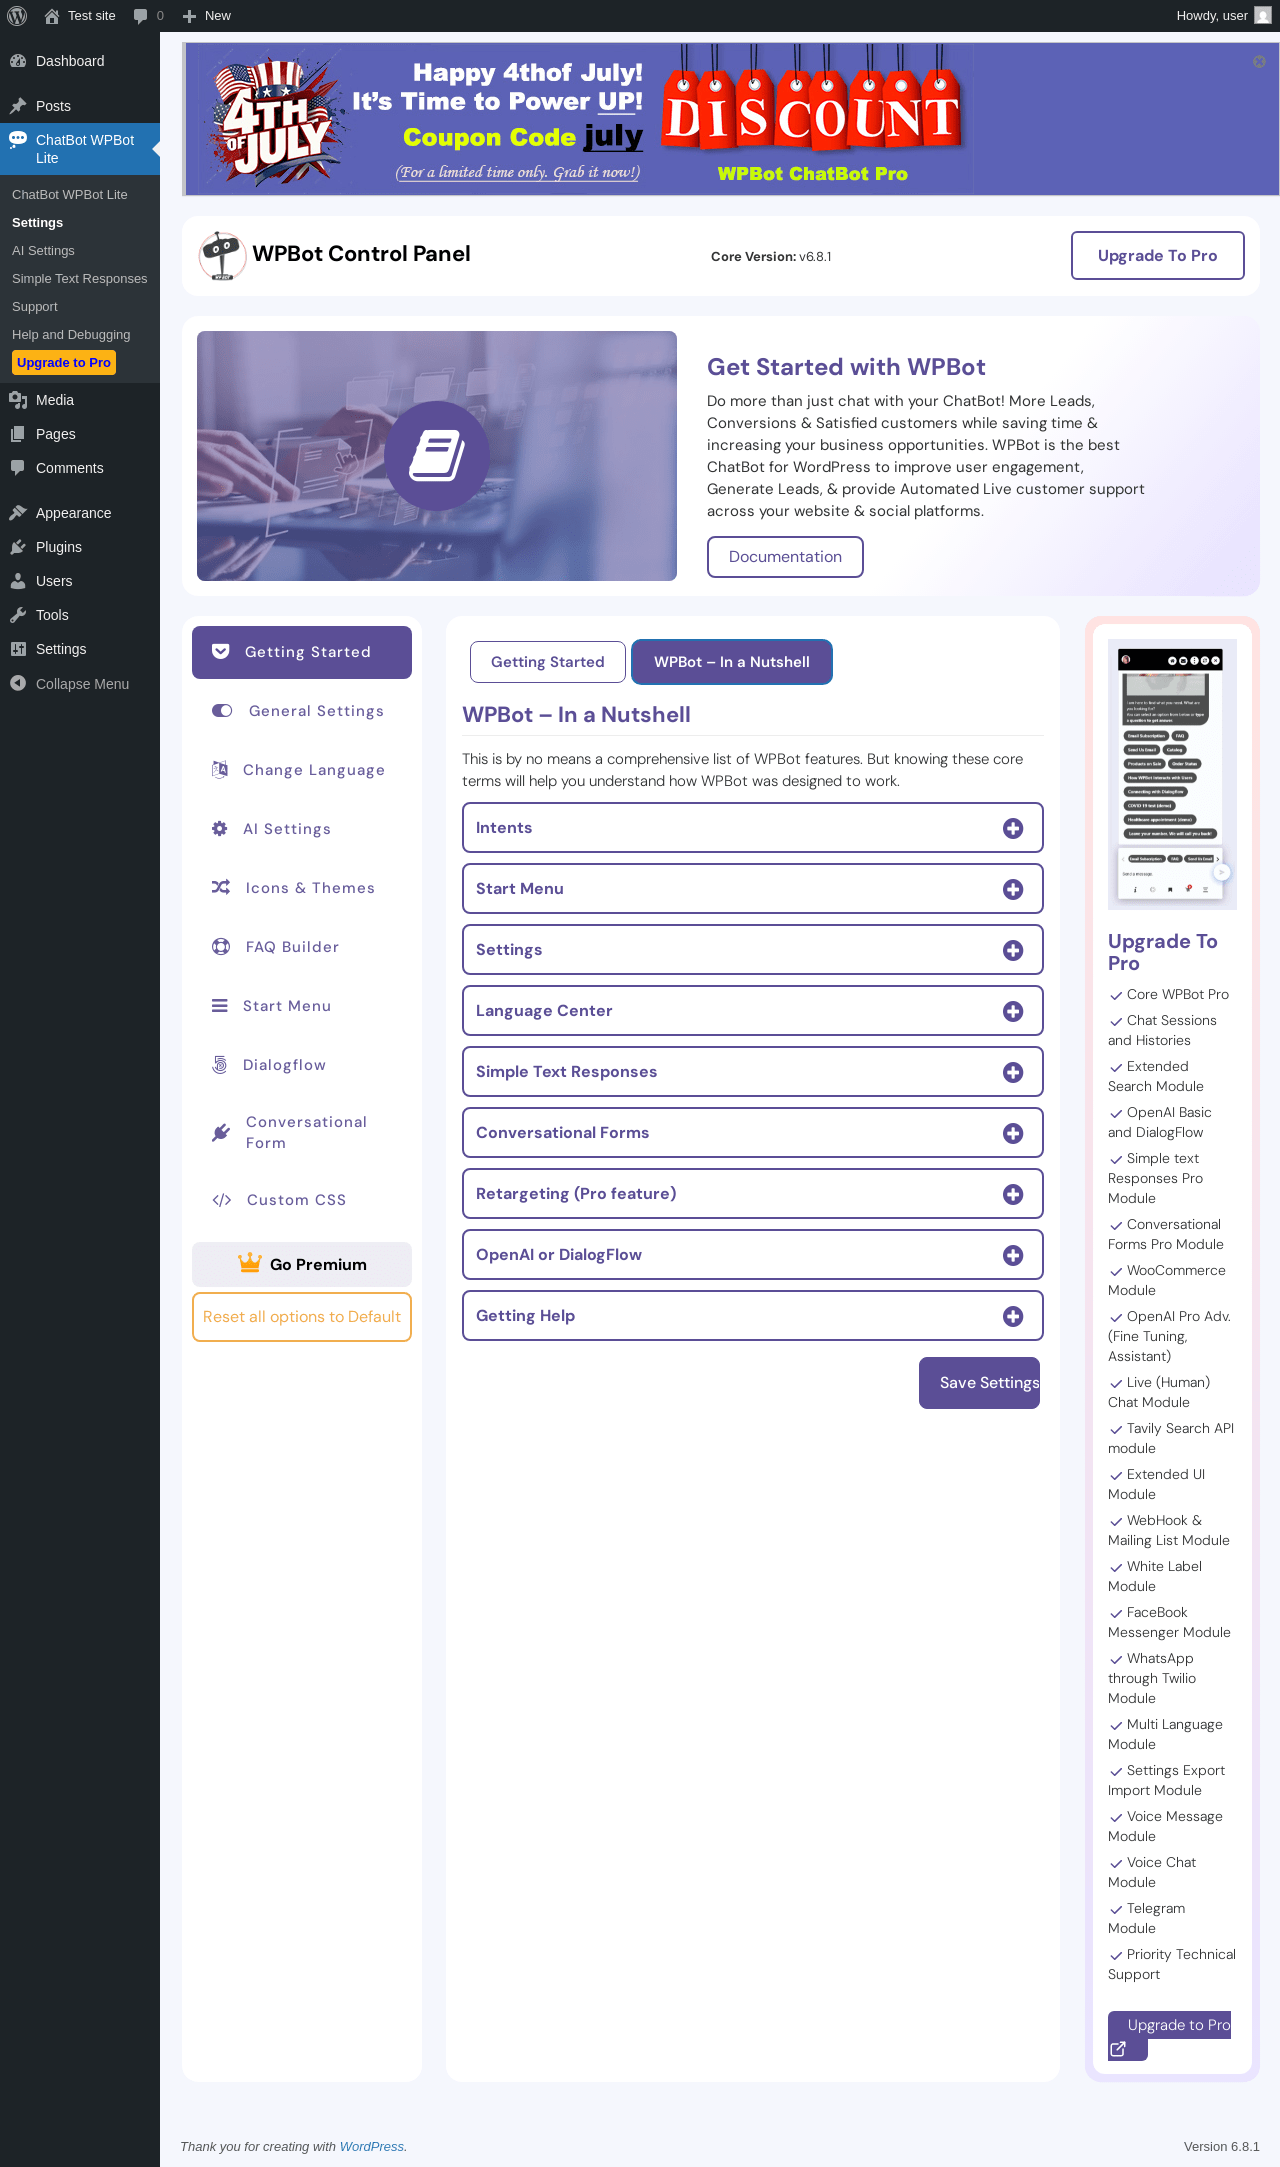This screenshot has height=2167, width=1280.
Task: Click the book icon on video thumbnail
Action: point(437,456)
